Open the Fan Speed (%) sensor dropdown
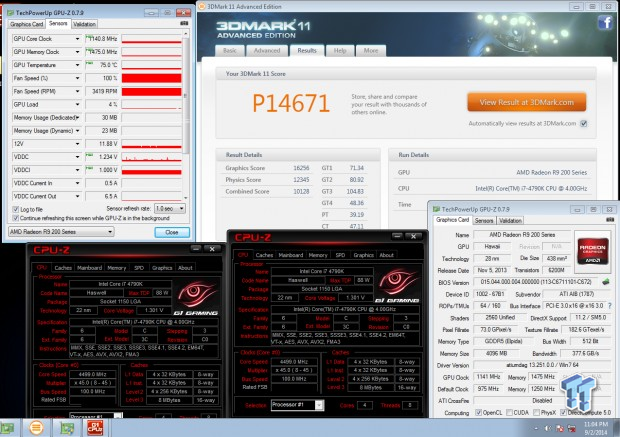Image resolution: width=620 pixels, height=437 pixels. [77, 78]
